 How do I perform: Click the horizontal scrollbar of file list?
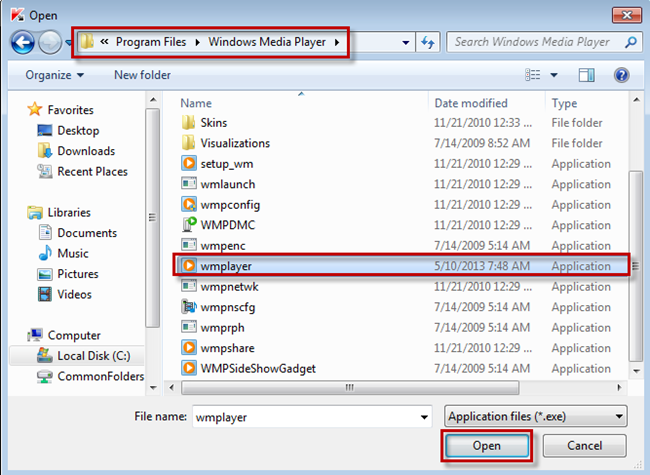tap(350, 388)
